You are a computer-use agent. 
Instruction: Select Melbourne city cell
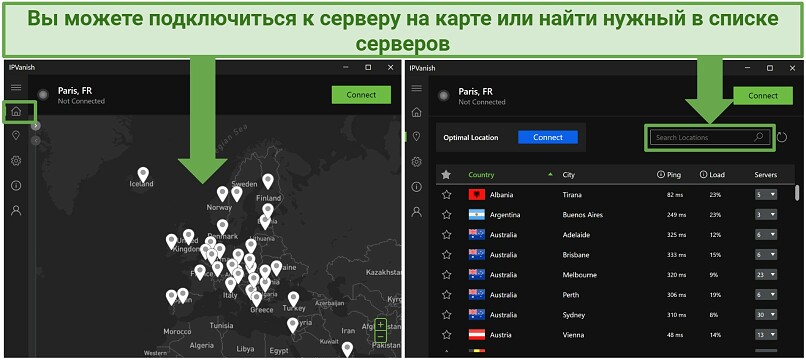(x=580, y=275)
